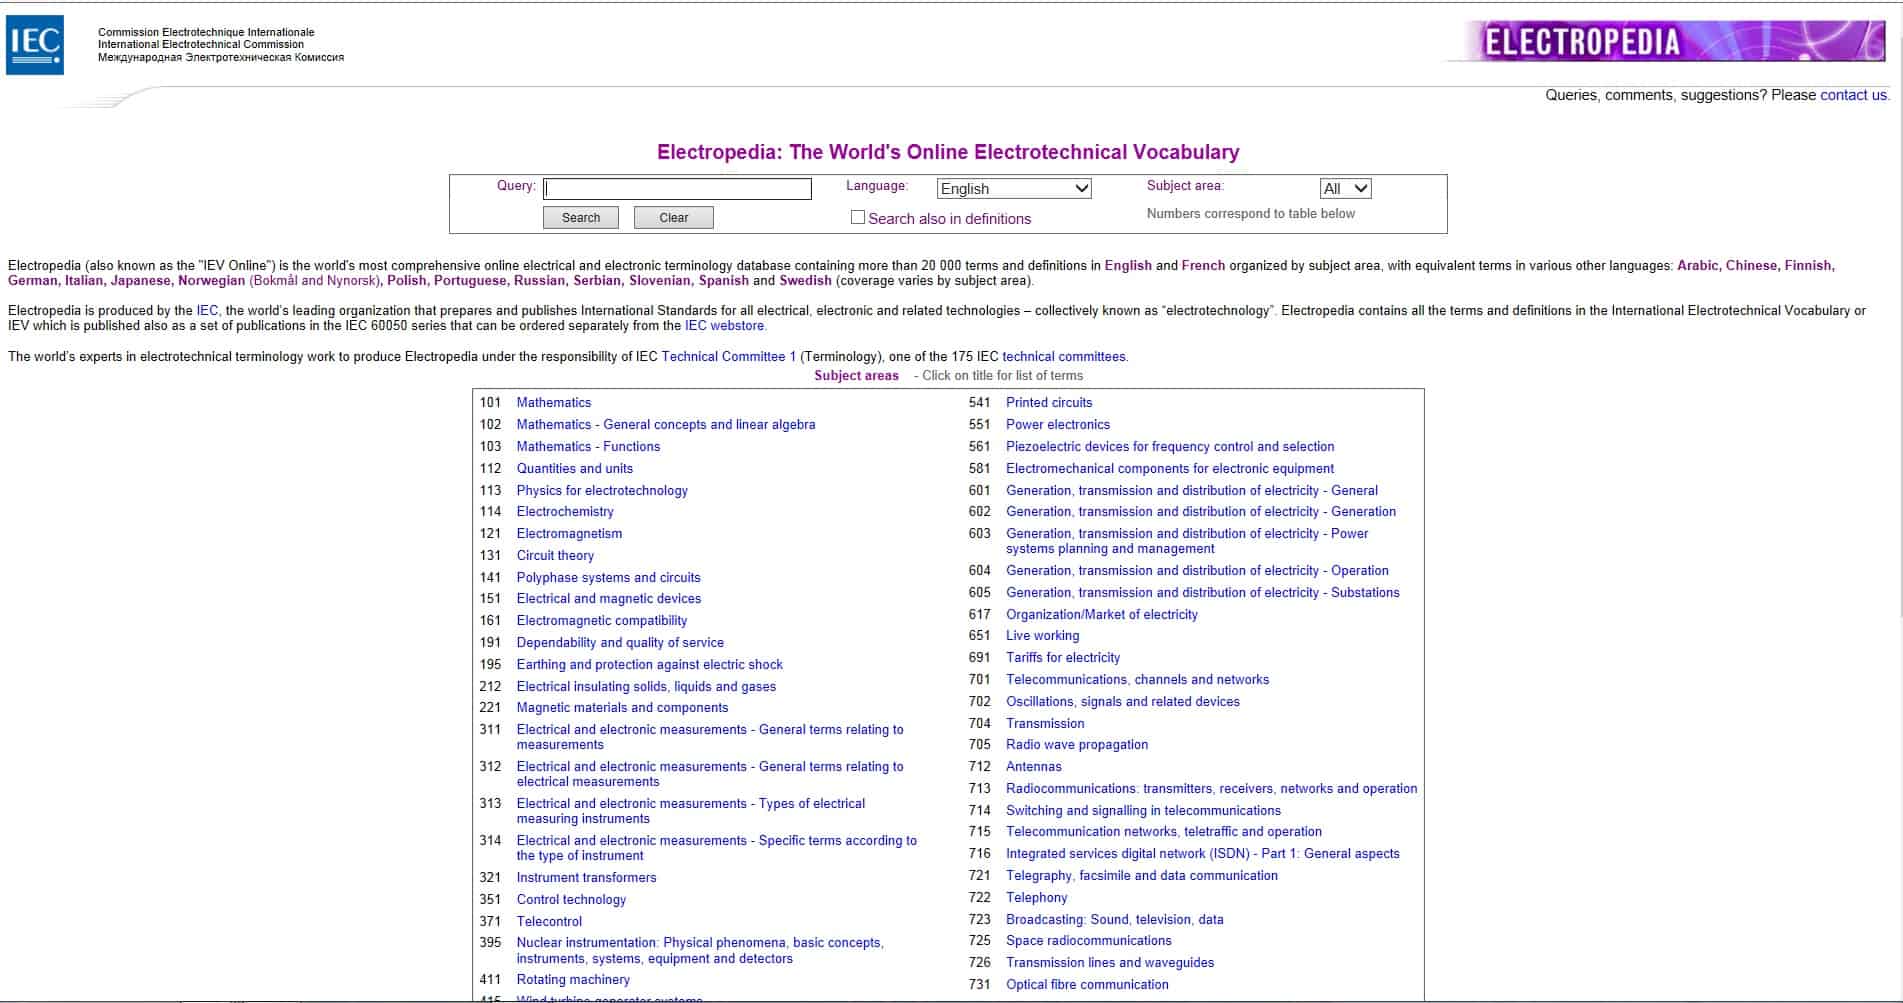1903x1003 pixels.
Task: Open the Subject area dropdown set to All
Action: pos(1345,188)
